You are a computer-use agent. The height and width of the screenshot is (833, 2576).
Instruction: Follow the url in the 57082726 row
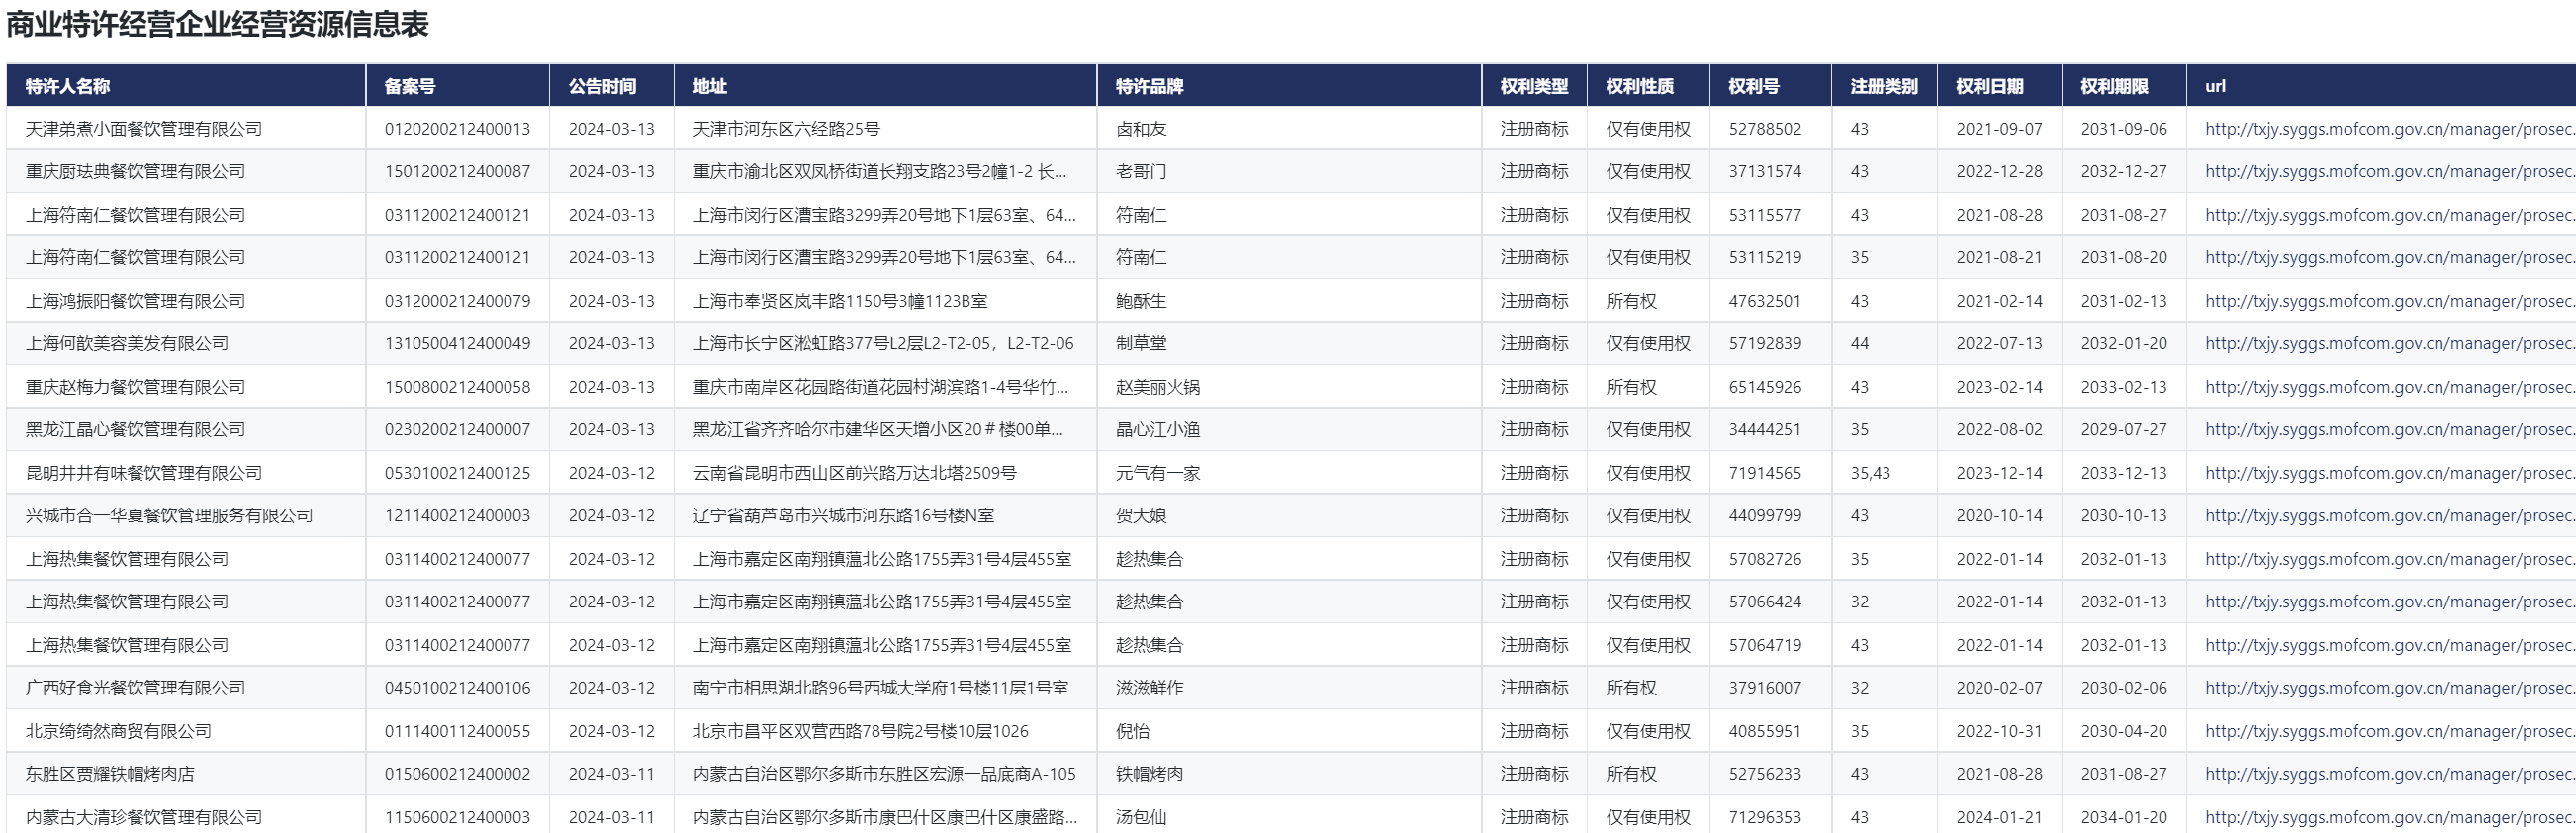point(2390,559)
